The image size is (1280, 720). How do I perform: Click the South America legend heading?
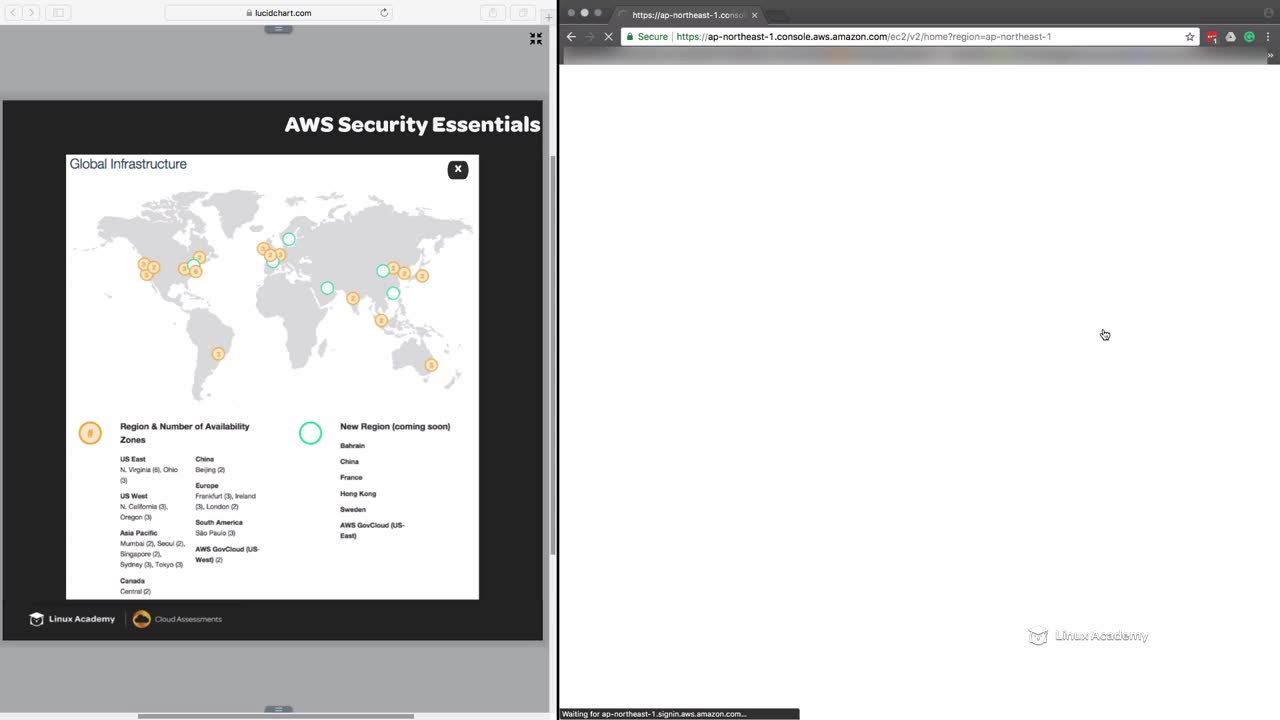219,522
